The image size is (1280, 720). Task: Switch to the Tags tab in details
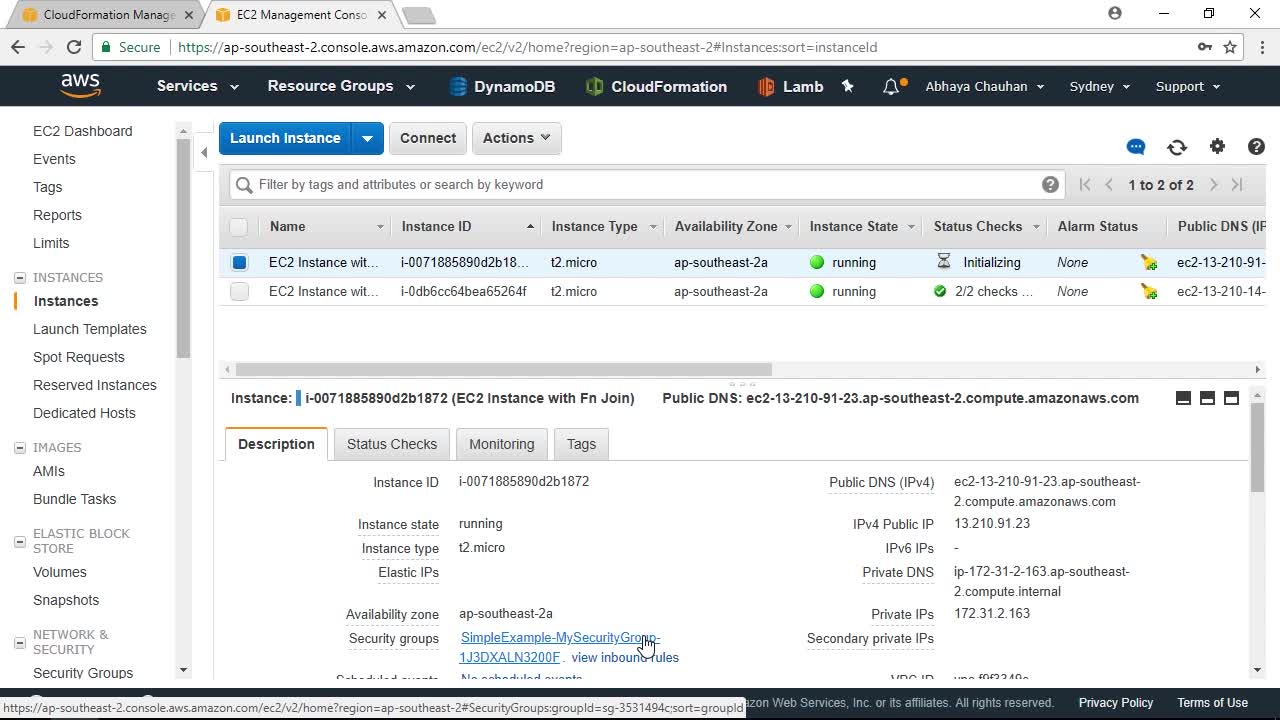tap(581, 444)
